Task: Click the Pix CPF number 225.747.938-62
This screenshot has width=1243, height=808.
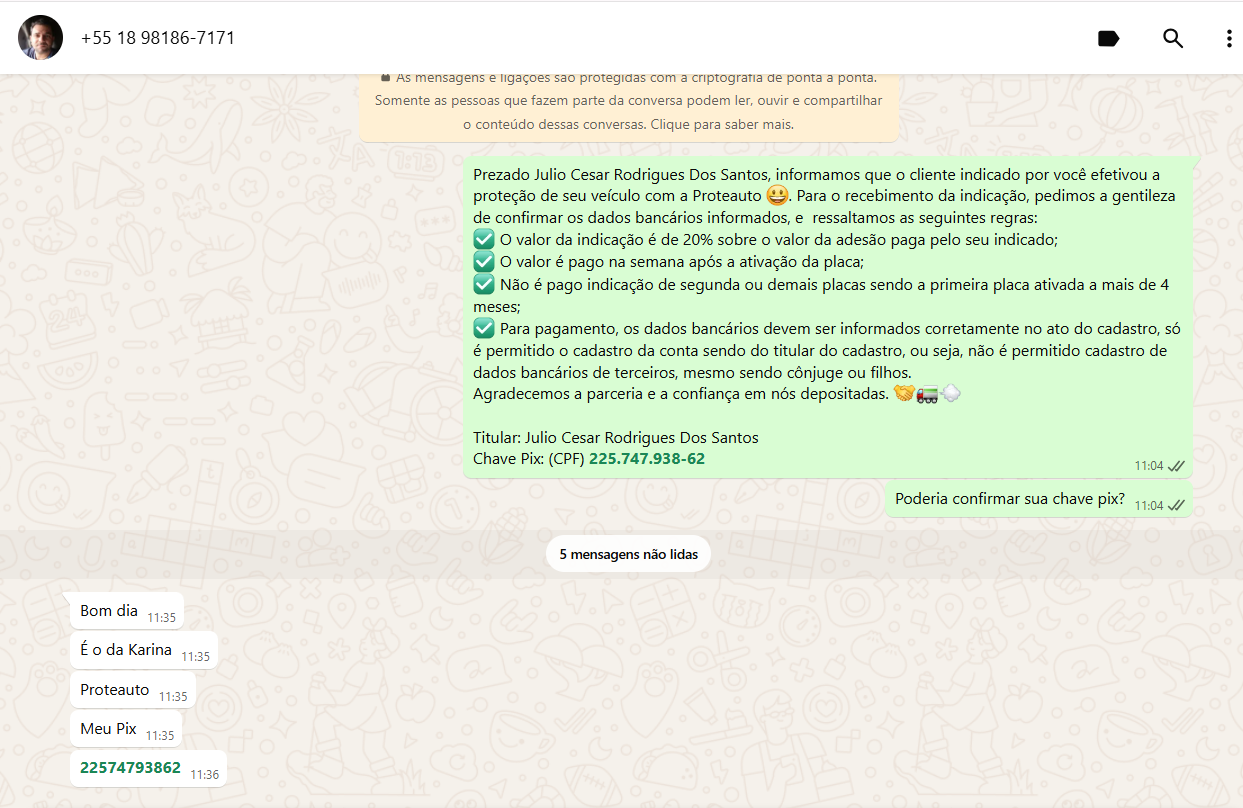Action: click(x=646, y=459)
